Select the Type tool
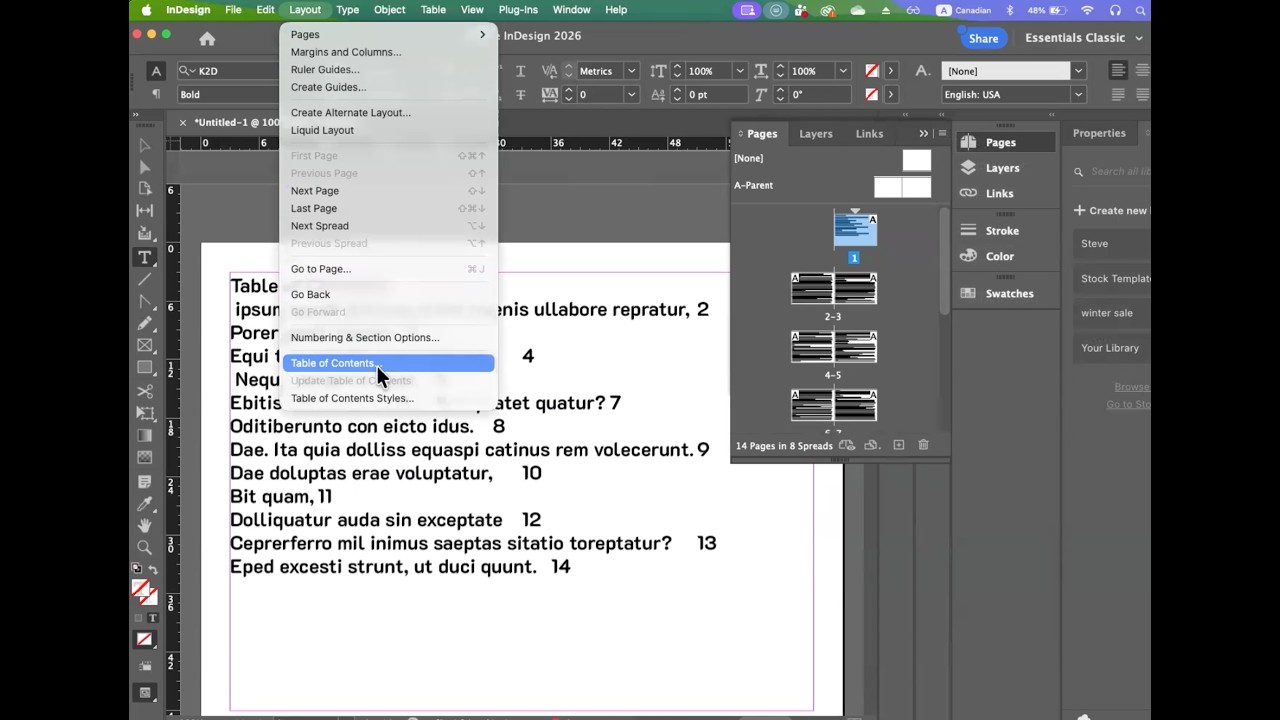1280x720 pixels. (x=145, y=257)
